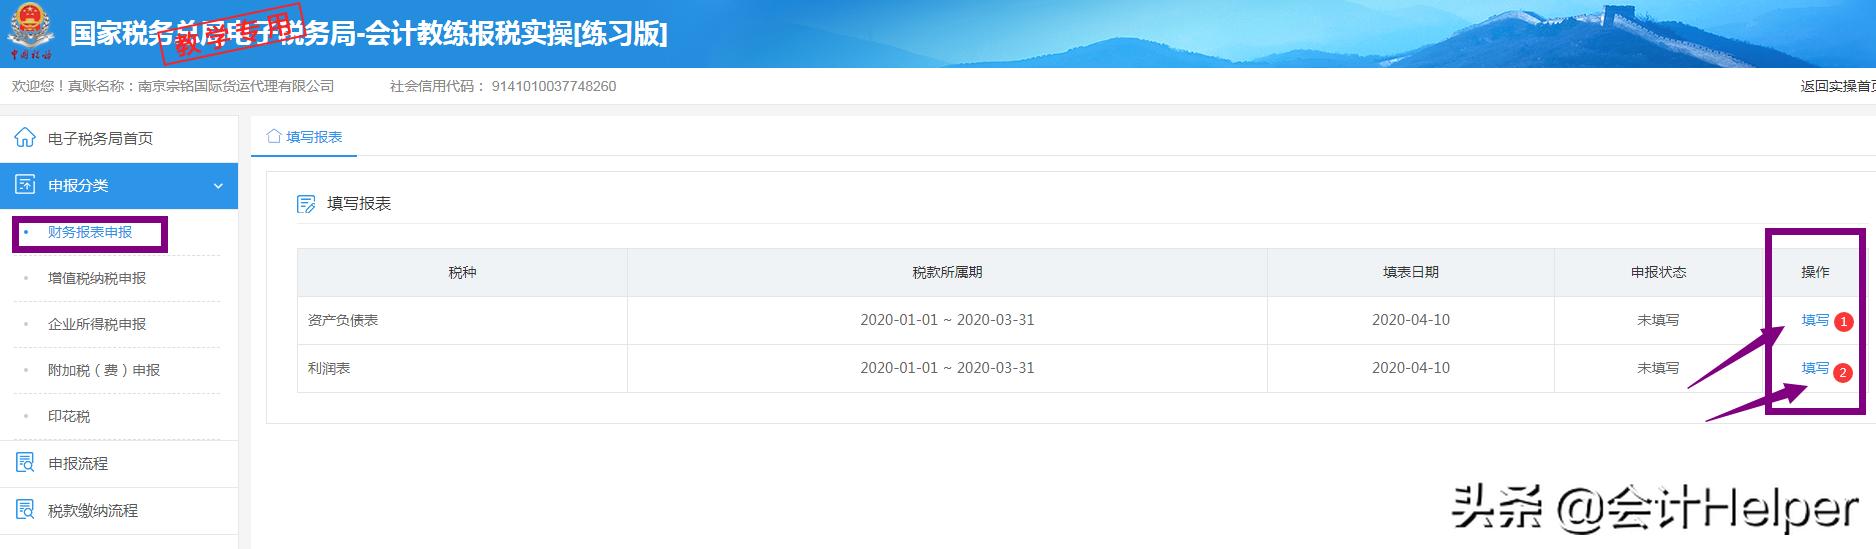Image resolution: width=1876 pixels, height=549 pixels.
Task: Click the 操作 column header
Action: click(1815, 272)
